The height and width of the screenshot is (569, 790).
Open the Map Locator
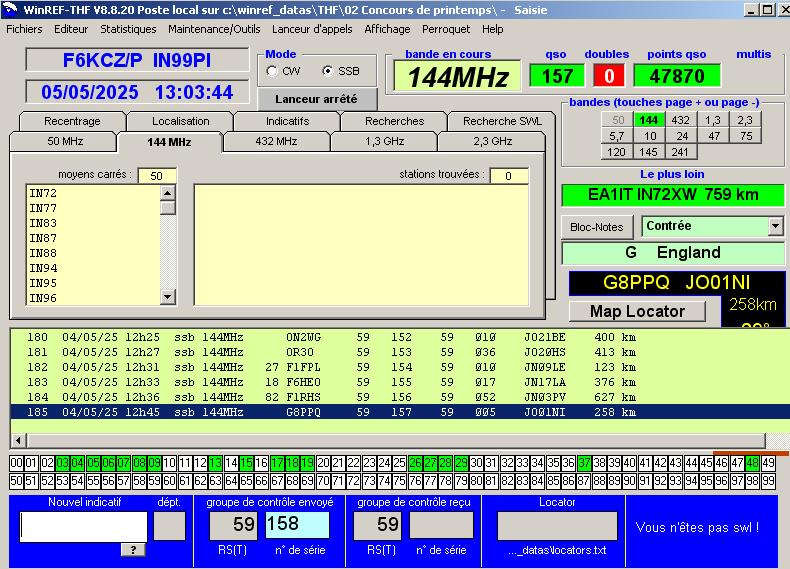coord(637,311)
